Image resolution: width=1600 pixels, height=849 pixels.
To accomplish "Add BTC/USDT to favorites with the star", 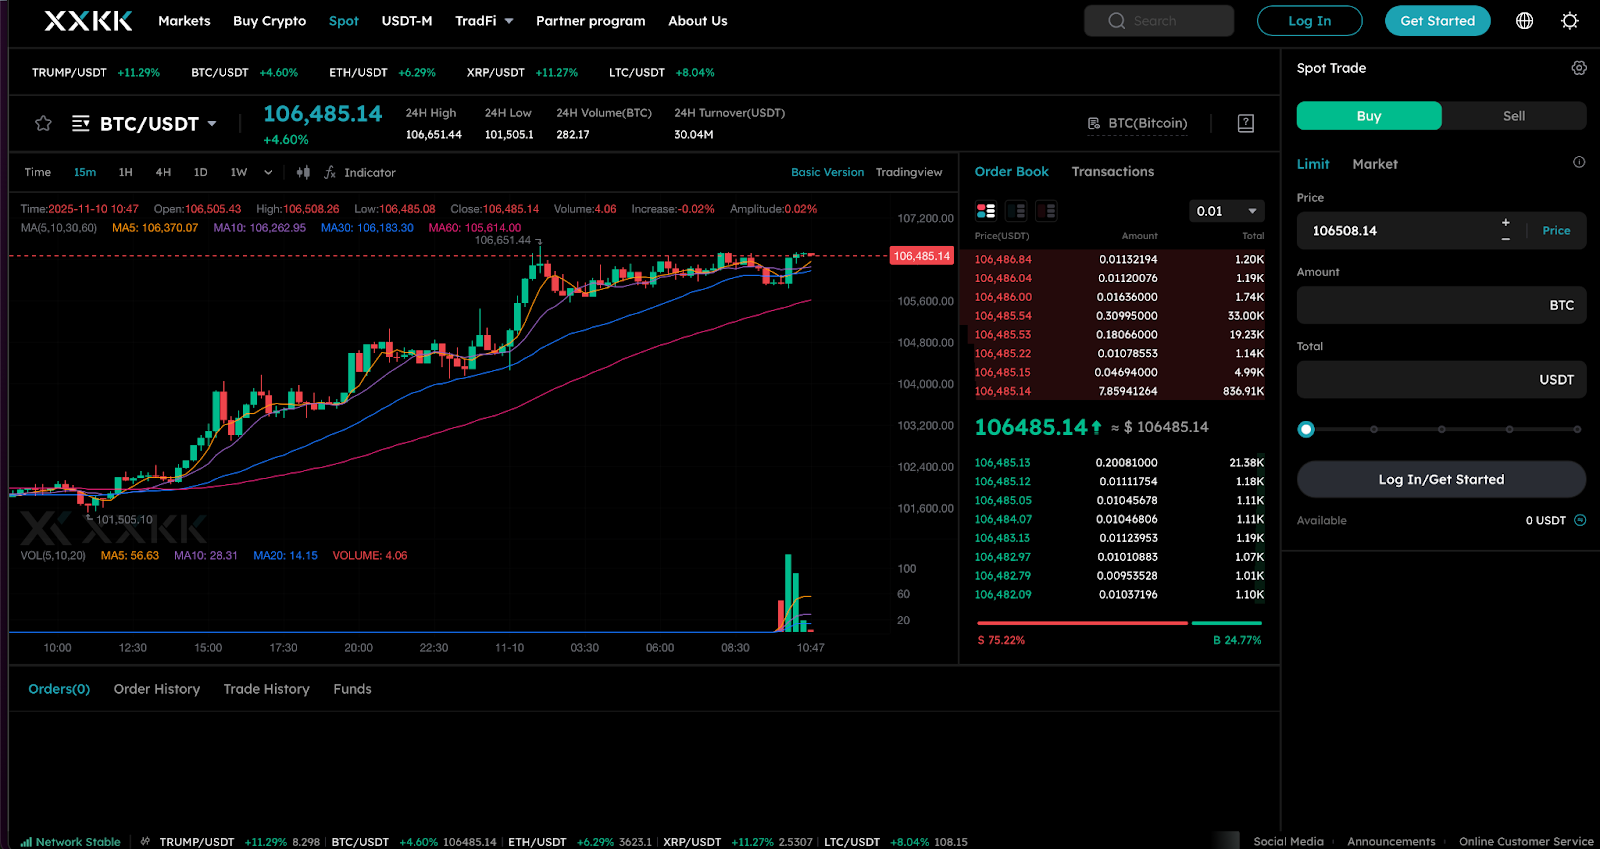I will point(43,123).
